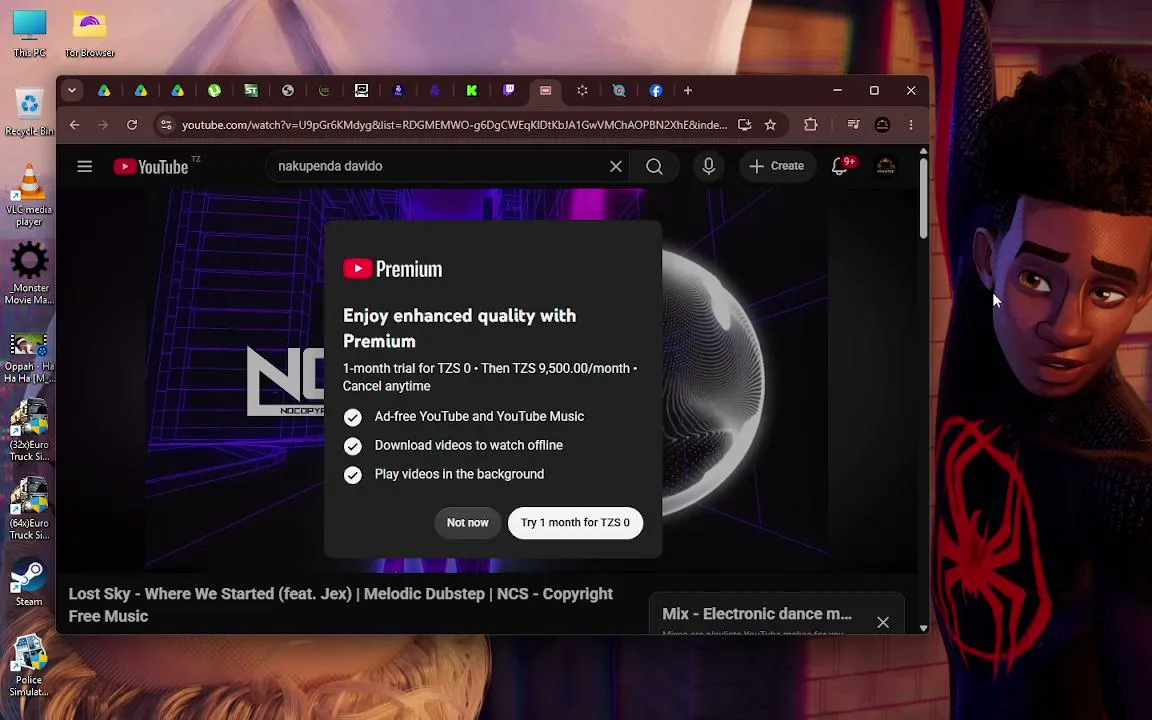Select (32x)Euro Truck Si... shortcut
Viewport: 1152px width, 720px height.
[29, 431]
